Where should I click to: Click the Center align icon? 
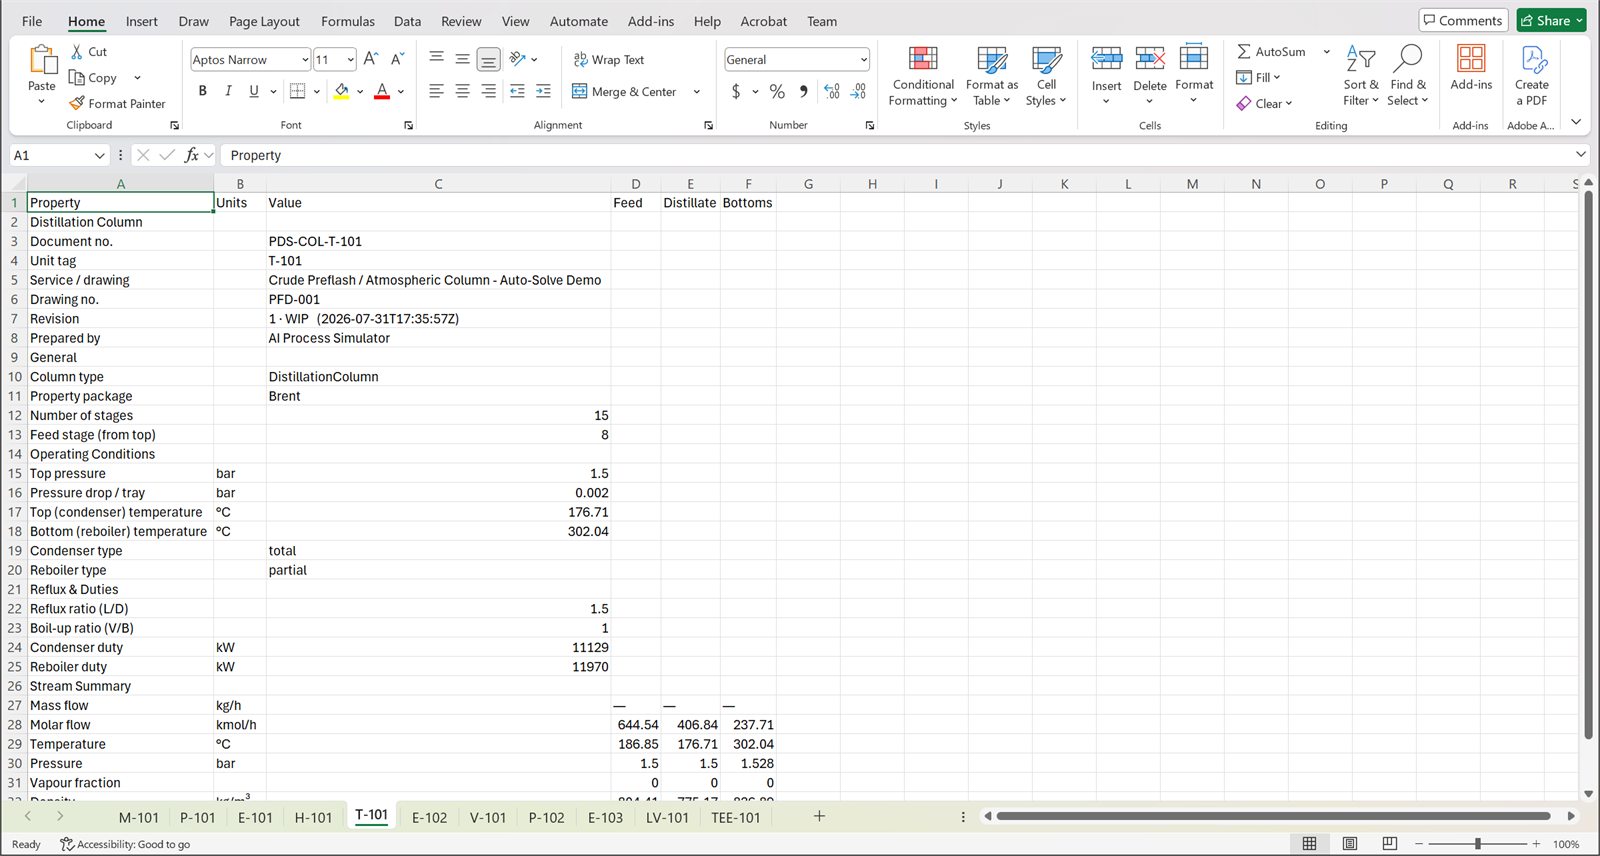coord(462,91)
